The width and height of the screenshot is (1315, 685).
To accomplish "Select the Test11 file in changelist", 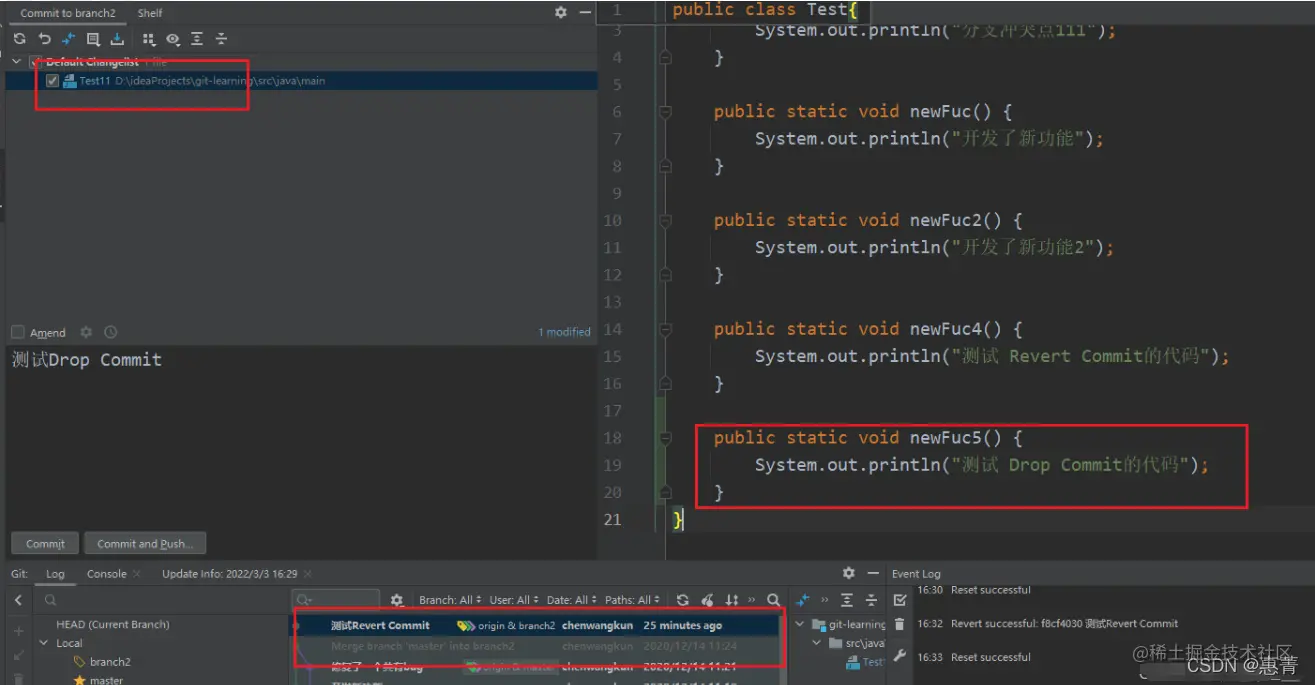I will coord(301,81).
